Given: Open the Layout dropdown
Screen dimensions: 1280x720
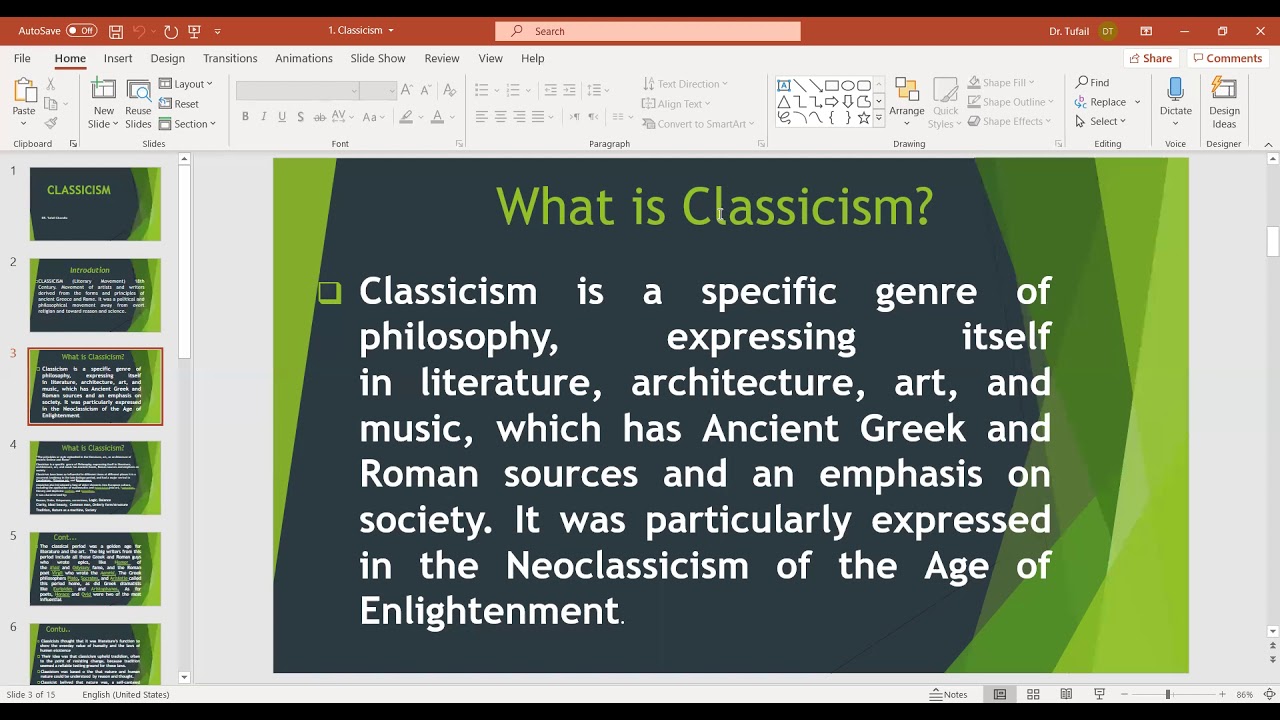Looking at the screenshot, I should point(186,84).
